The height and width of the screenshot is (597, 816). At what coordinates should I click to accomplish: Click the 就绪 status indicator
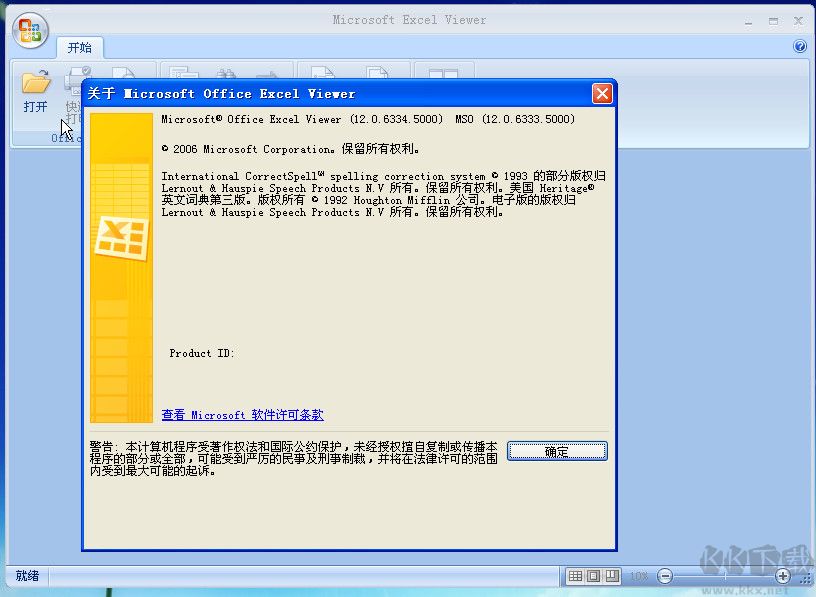(26, 576)
